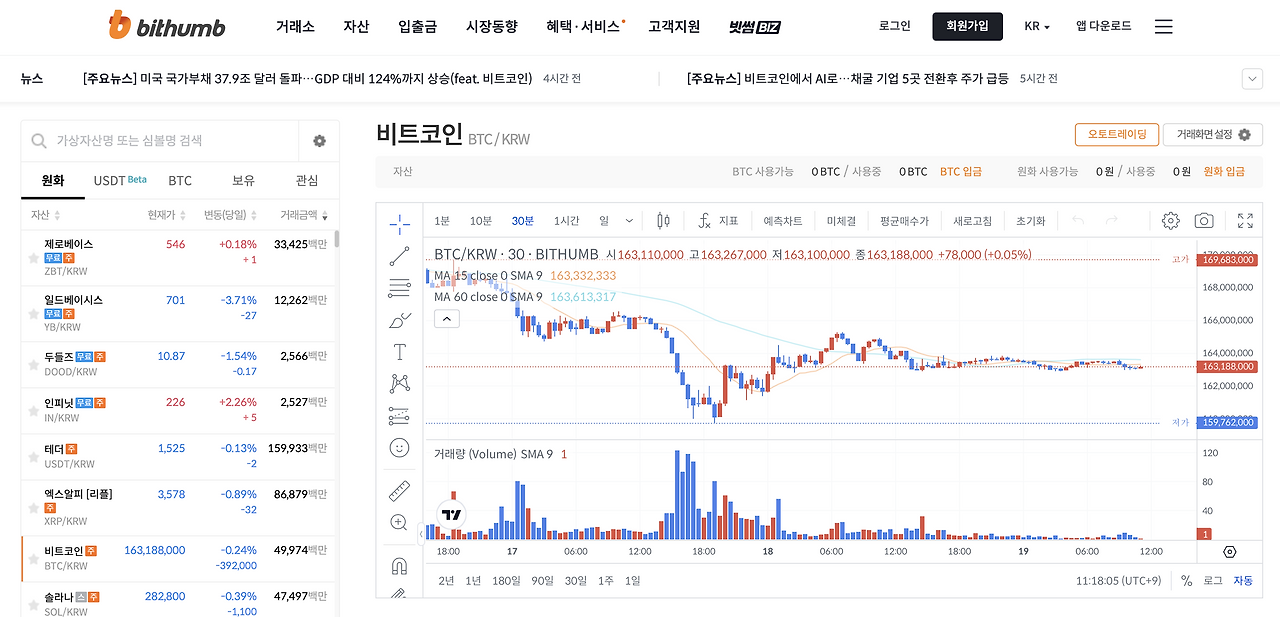Expand the news banner chevron
This screenshot has width=1280, height=617.
pos(1252,78)
